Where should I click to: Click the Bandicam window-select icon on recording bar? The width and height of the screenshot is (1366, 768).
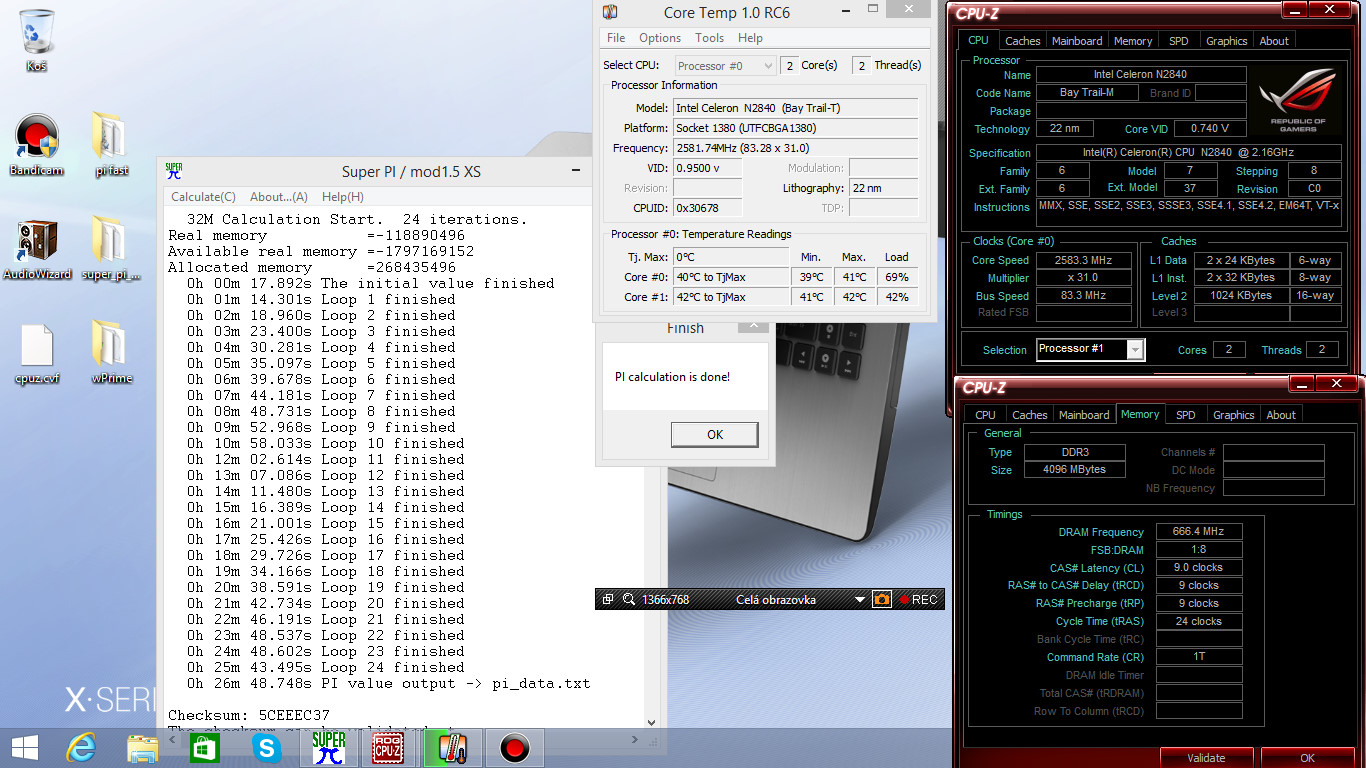(x=608, y=600)
